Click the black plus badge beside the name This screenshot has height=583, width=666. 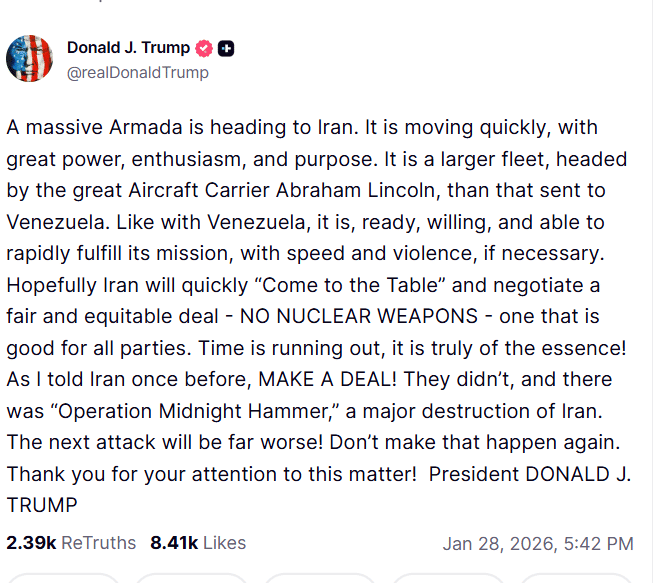227,48
